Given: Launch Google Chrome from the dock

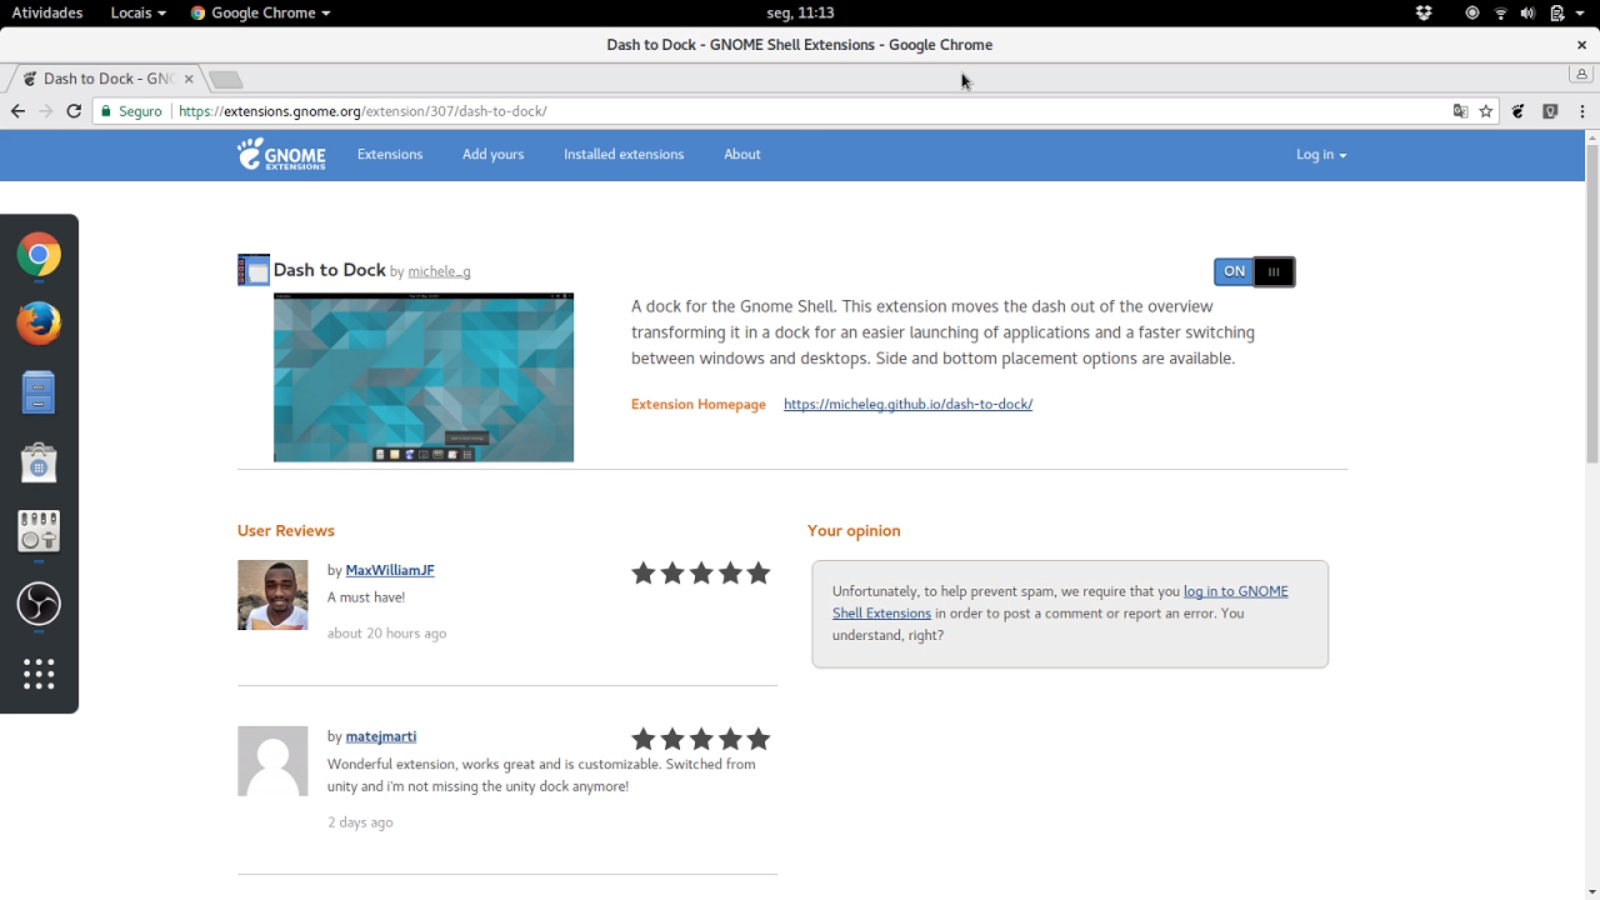Looking at the screenshot, I should click(x=39, y=255).
